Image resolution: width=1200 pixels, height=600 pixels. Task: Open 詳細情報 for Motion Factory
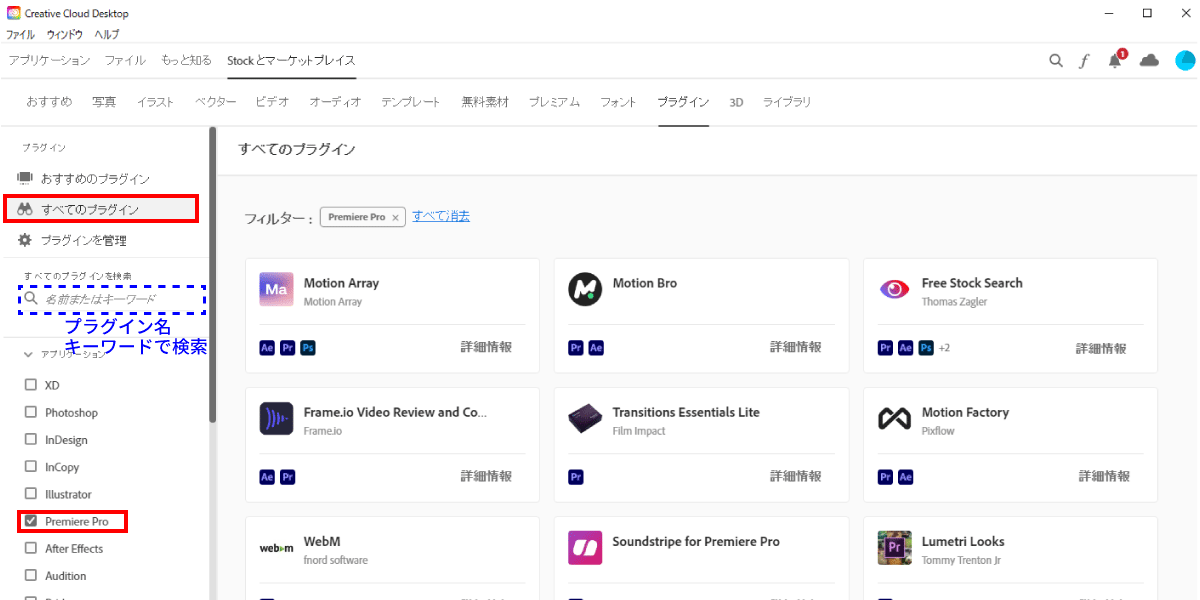(1104, 477)
